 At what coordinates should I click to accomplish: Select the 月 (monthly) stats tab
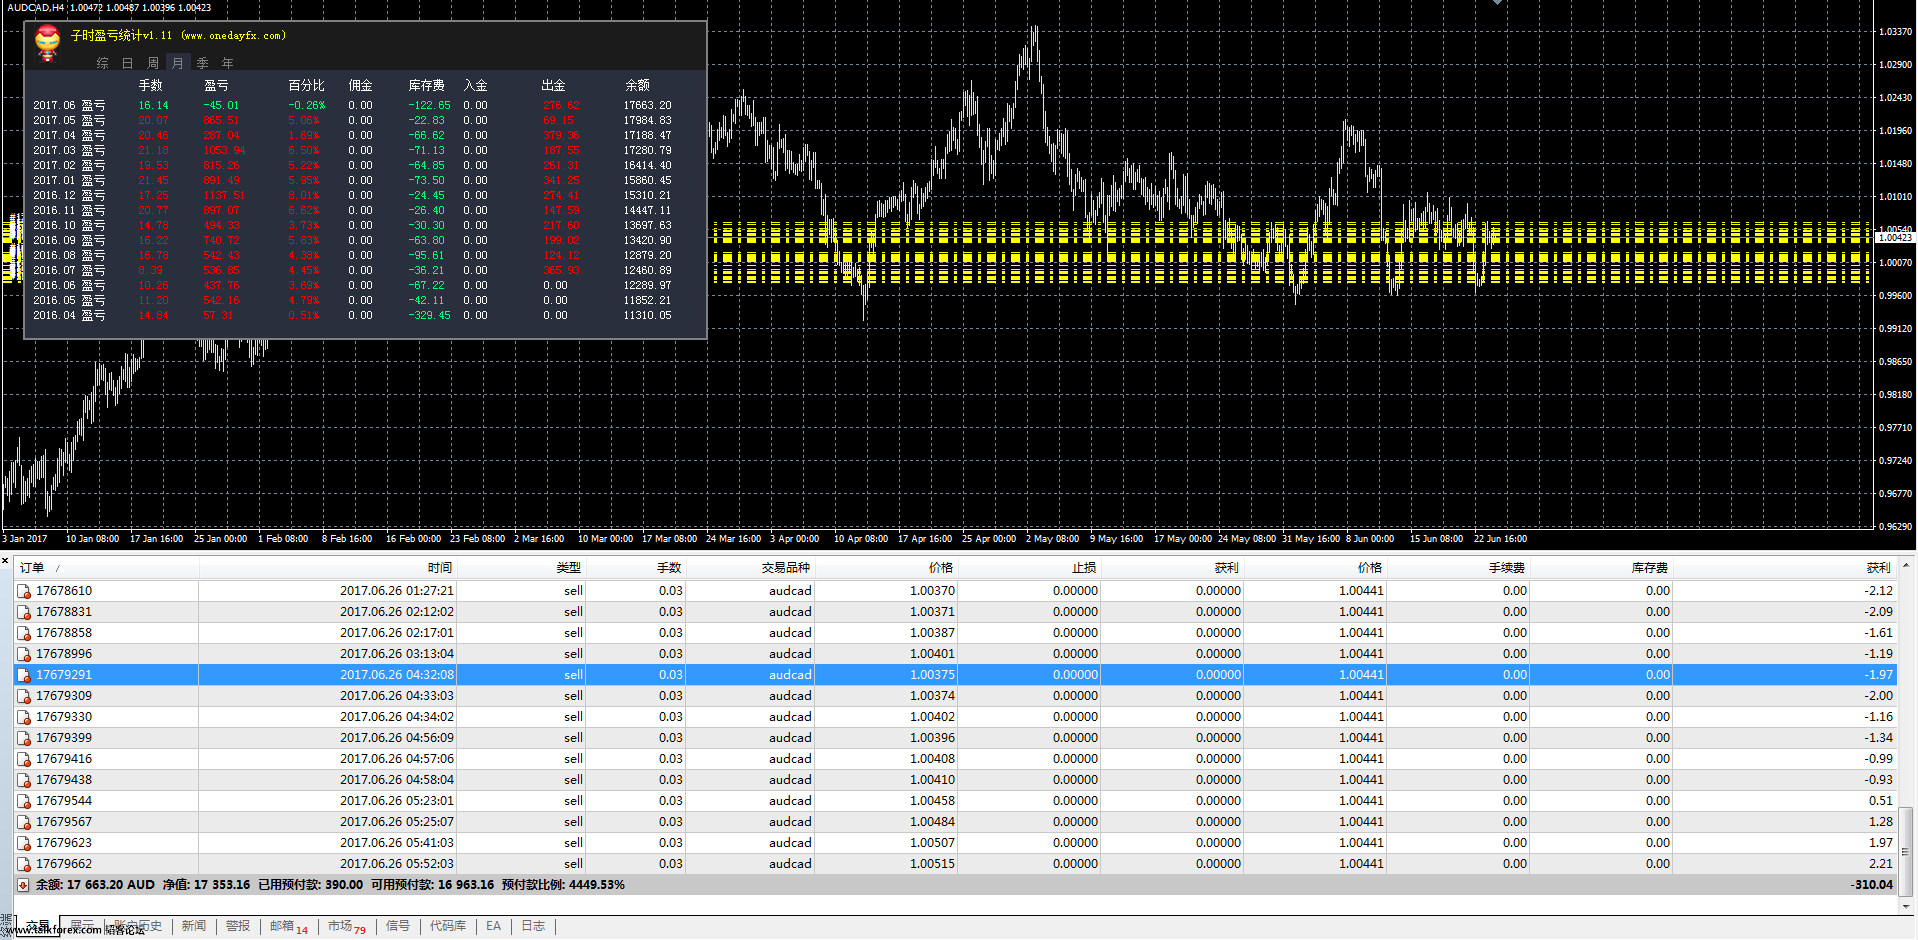[177, 63]
